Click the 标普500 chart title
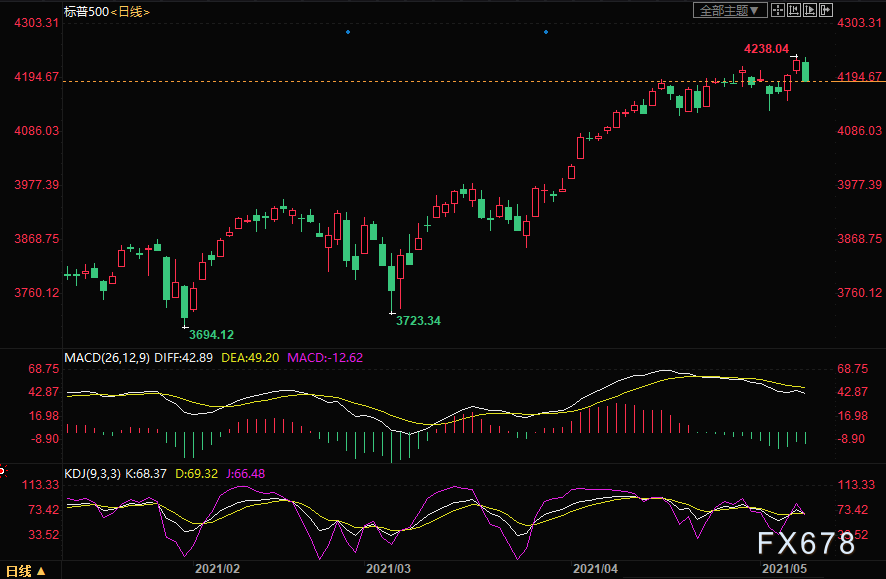Screen dimensions: 886x579 click(x=86, y=11)
